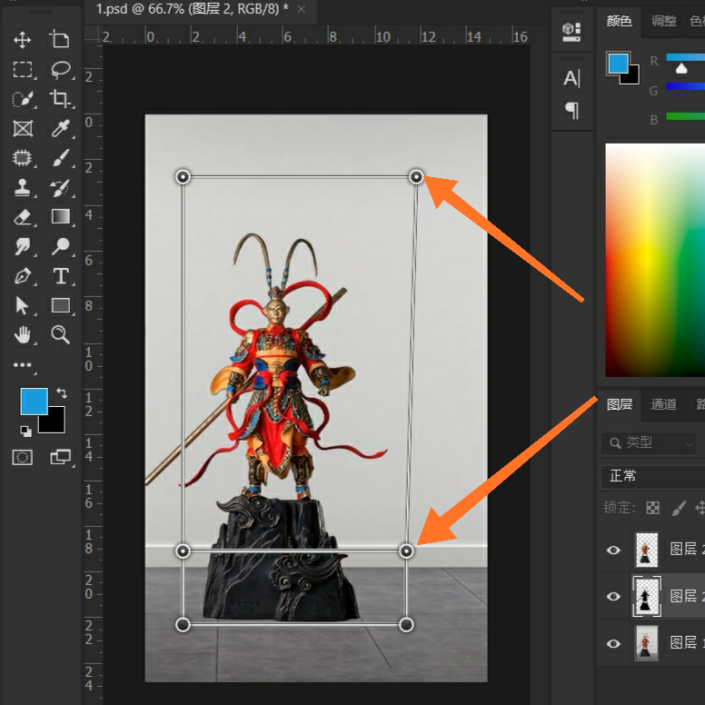Select the Move tool
Viewport: 705px width, 705px height.
coord(22,40)
